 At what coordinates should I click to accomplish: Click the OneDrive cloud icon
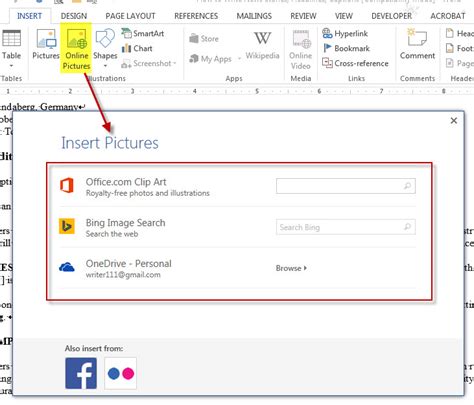pyautogui.click(x=67, y=267)
